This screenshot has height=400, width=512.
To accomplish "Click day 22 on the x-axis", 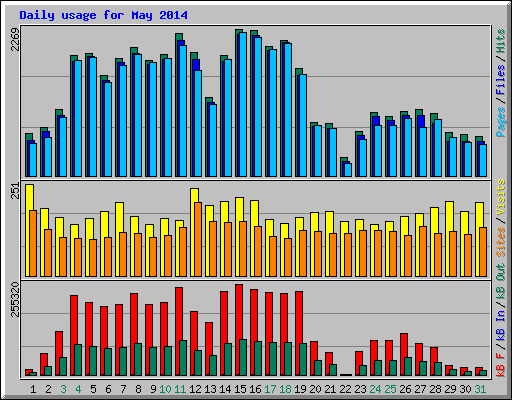I will click(x=345, y=389).
